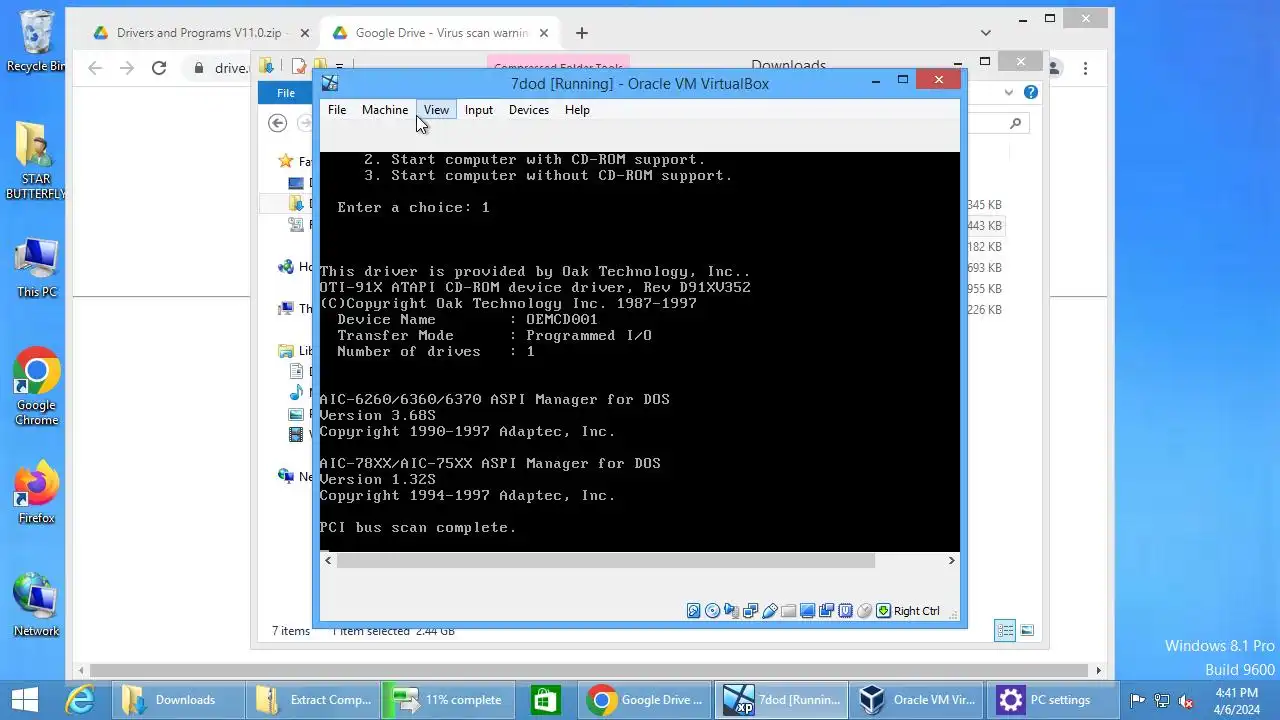Select the file sized 226 KB
1280x720 pixels.
984,310
